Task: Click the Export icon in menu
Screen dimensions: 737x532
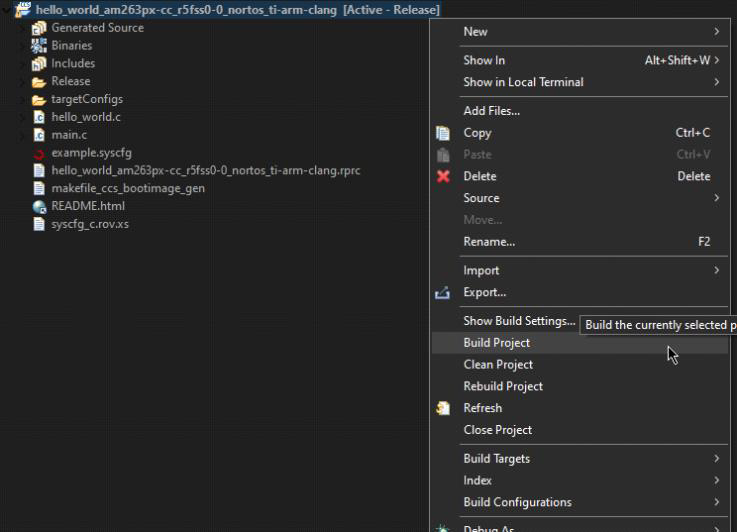Action: [444, 293]
